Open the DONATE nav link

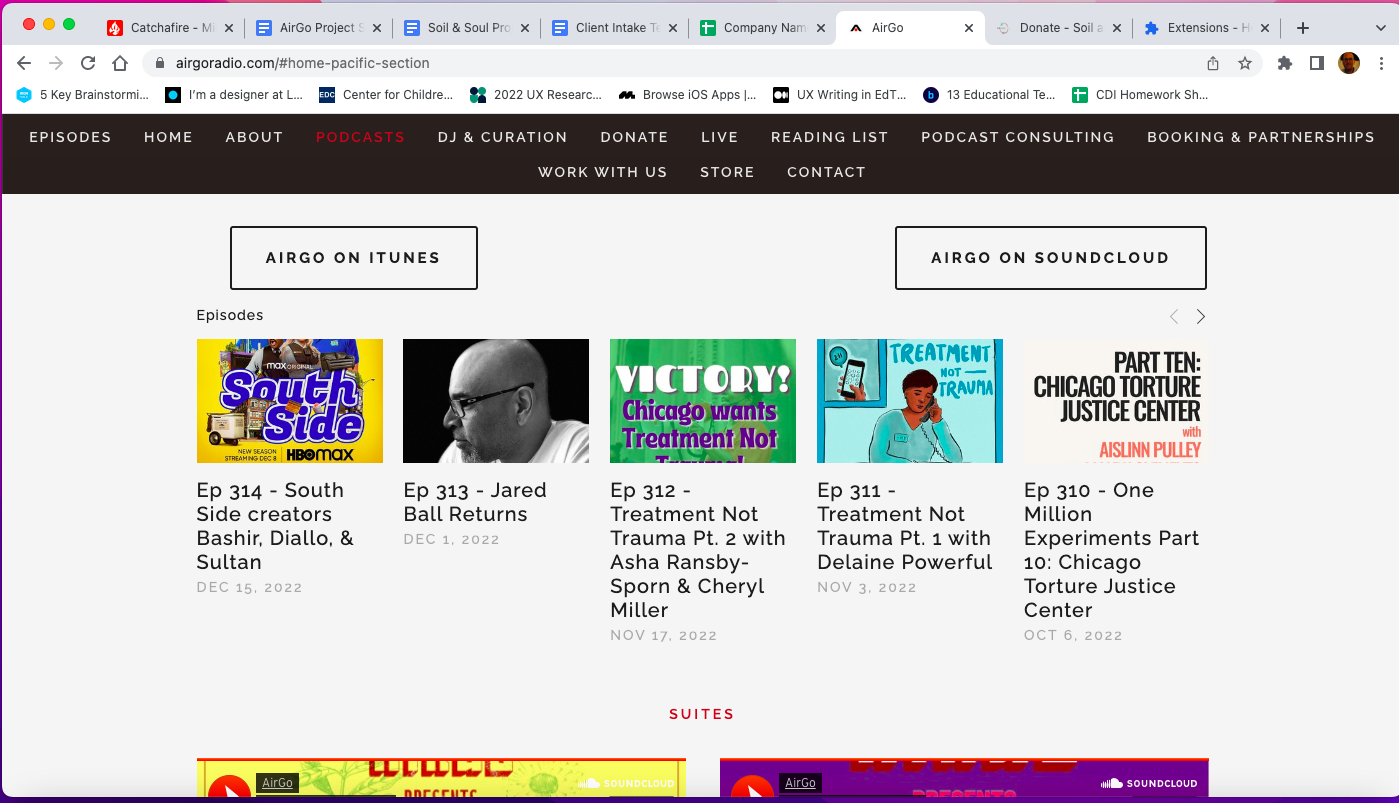click(x=634, y=137)
